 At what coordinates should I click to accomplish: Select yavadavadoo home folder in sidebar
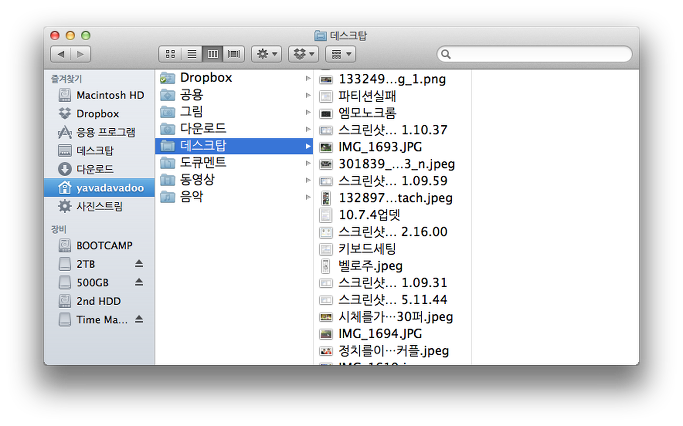99,188
